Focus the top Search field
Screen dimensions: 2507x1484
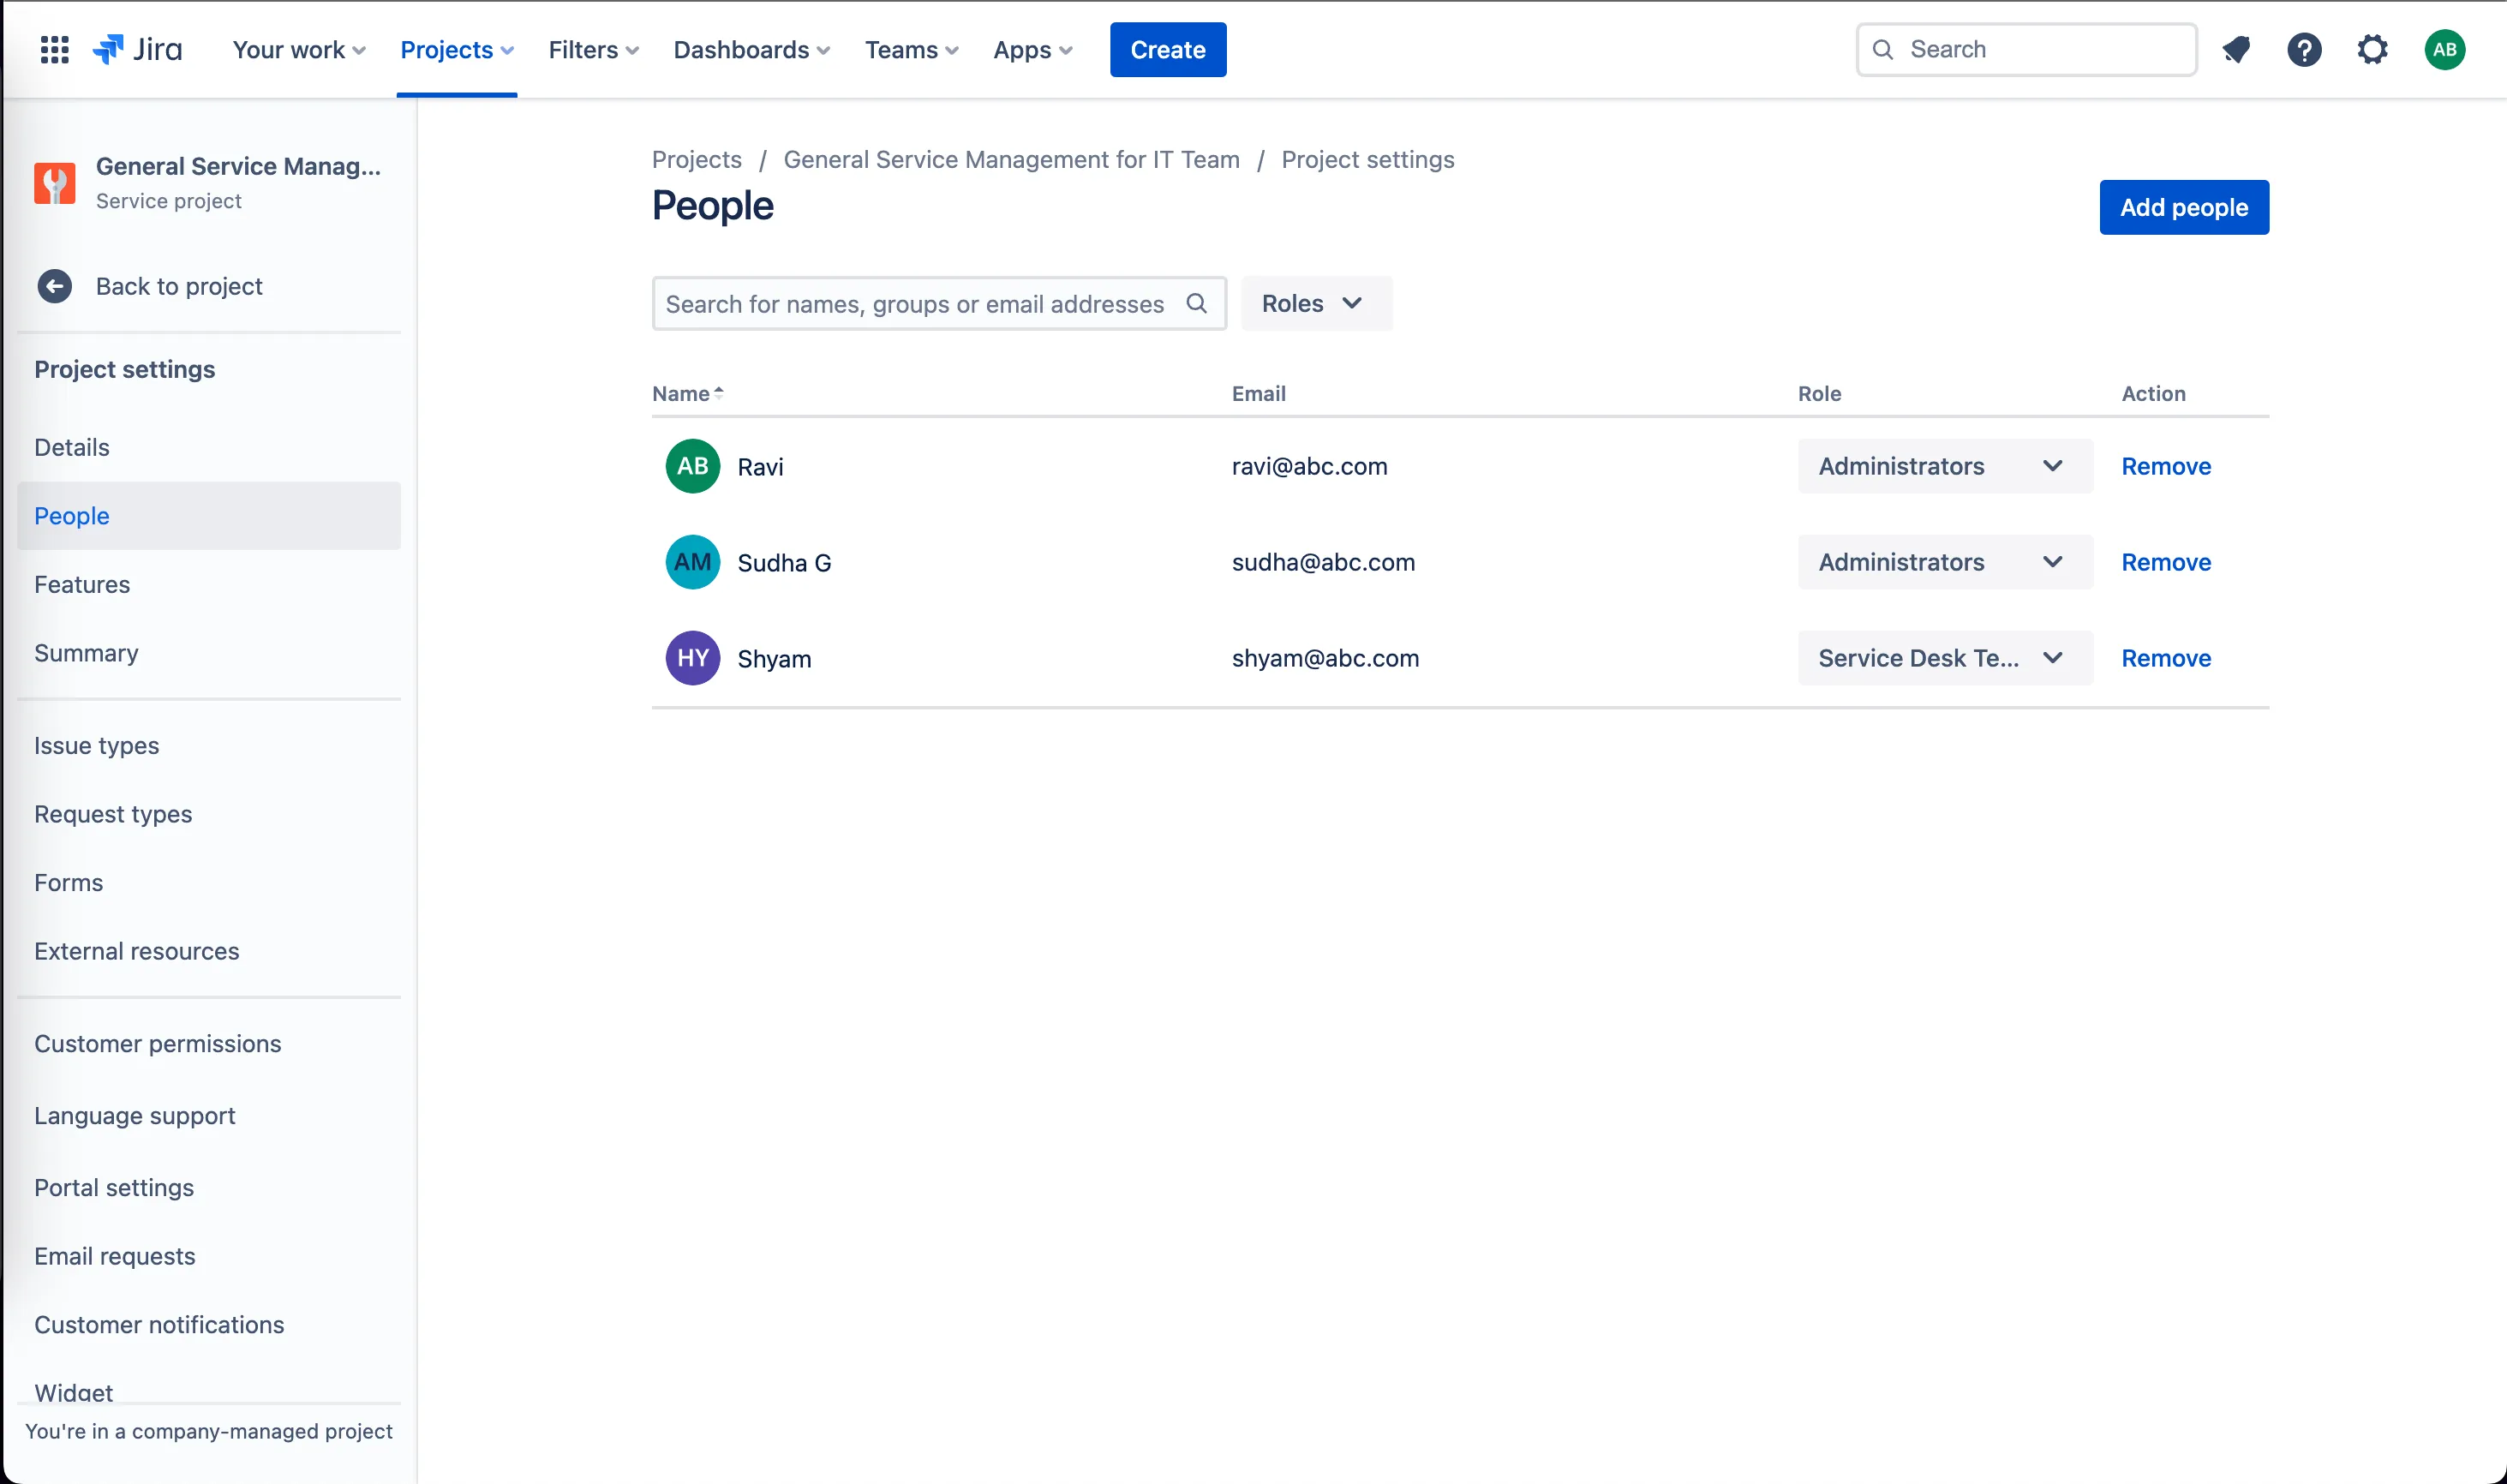tap(2026, 49)
